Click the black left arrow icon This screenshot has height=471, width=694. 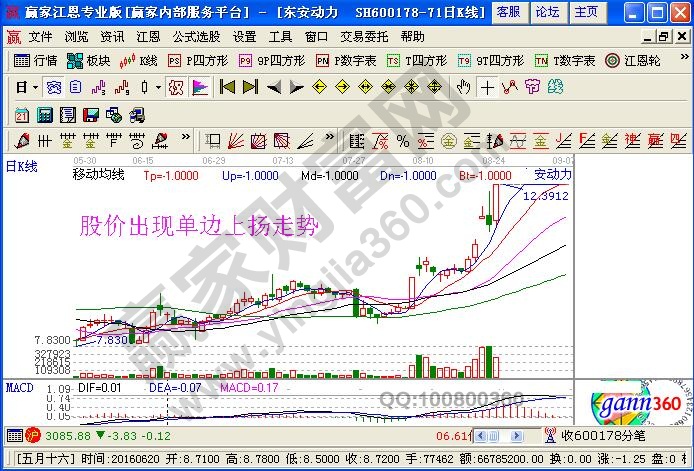274,87
